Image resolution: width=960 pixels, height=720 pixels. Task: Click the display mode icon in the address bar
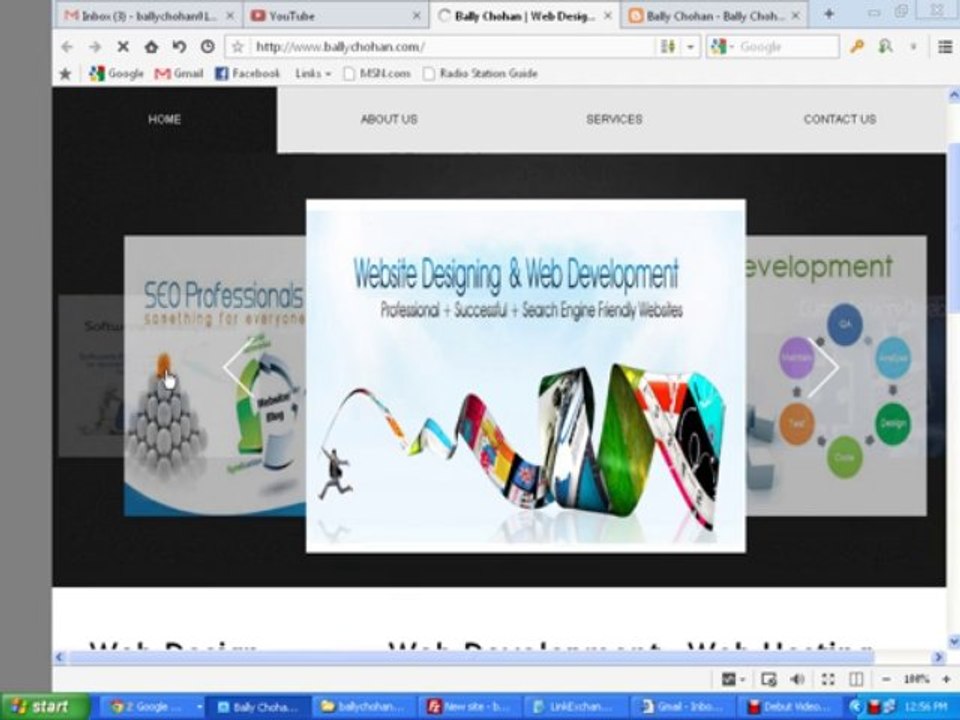(x=667, y=47)
